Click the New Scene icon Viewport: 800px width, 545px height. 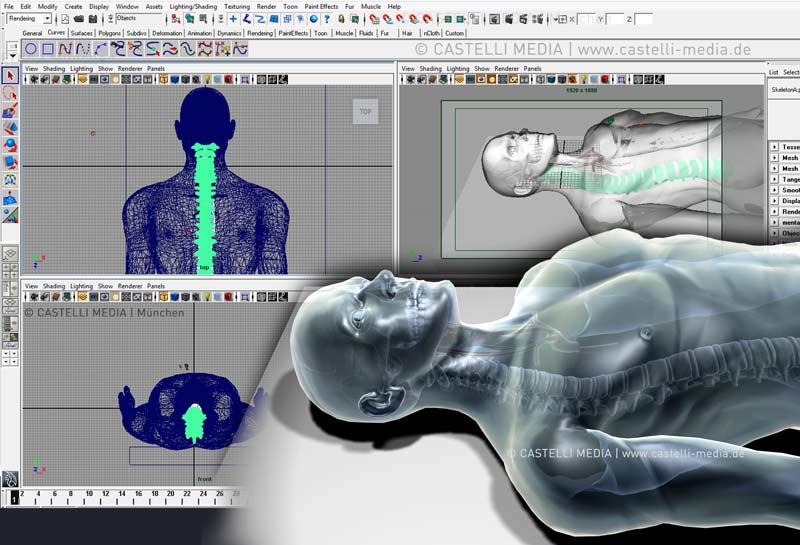65,19
